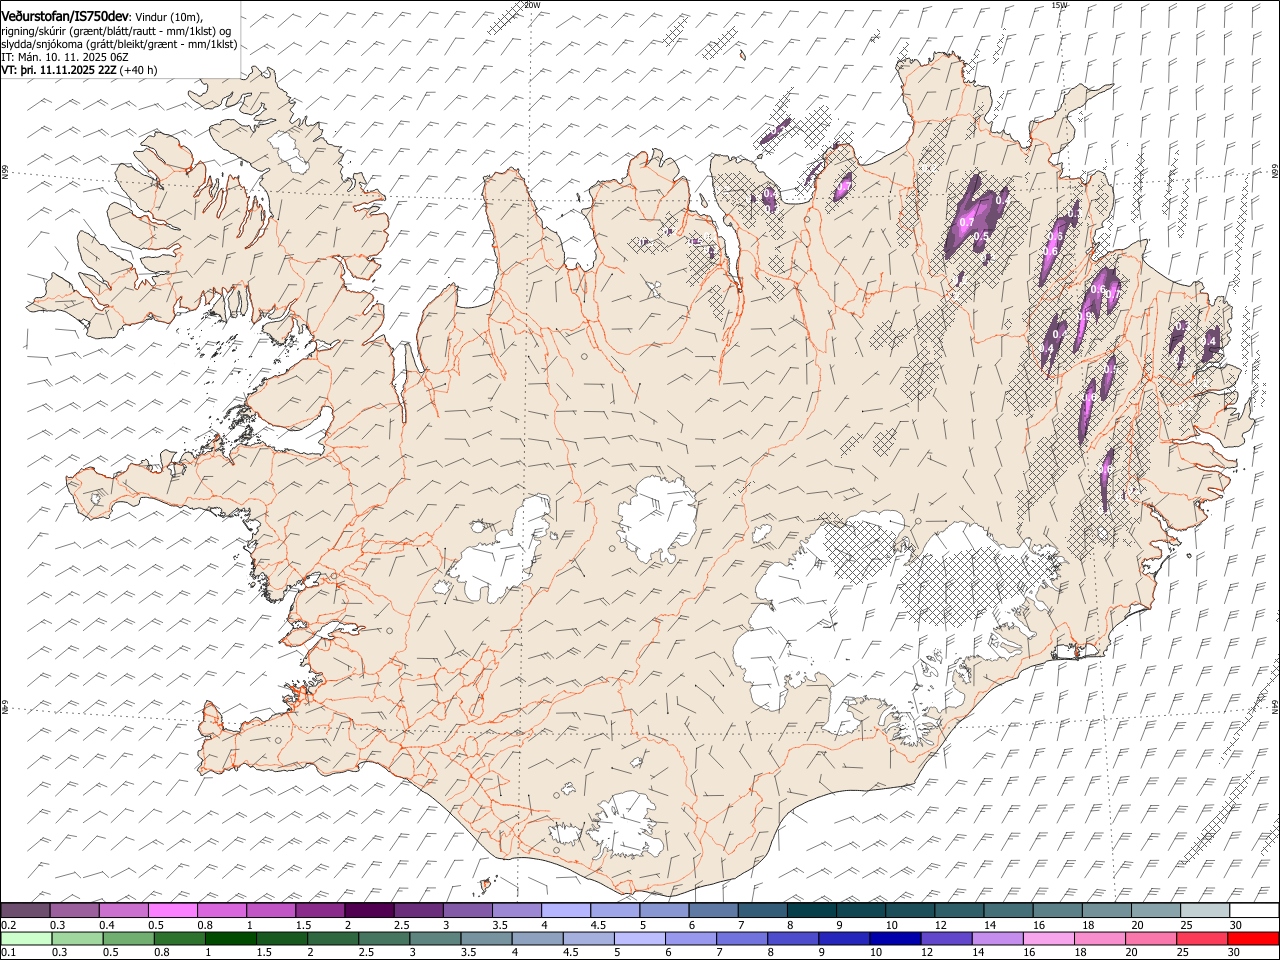Click the 7 blue swatch in lower scale
This screenshot has width=1280, height=960.
pos(742,938)
